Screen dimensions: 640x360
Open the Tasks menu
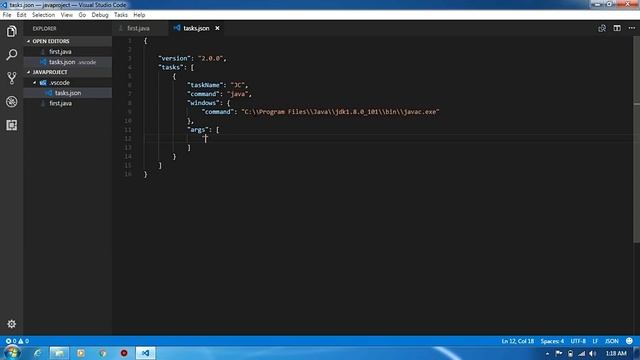(x=120, y=15)
